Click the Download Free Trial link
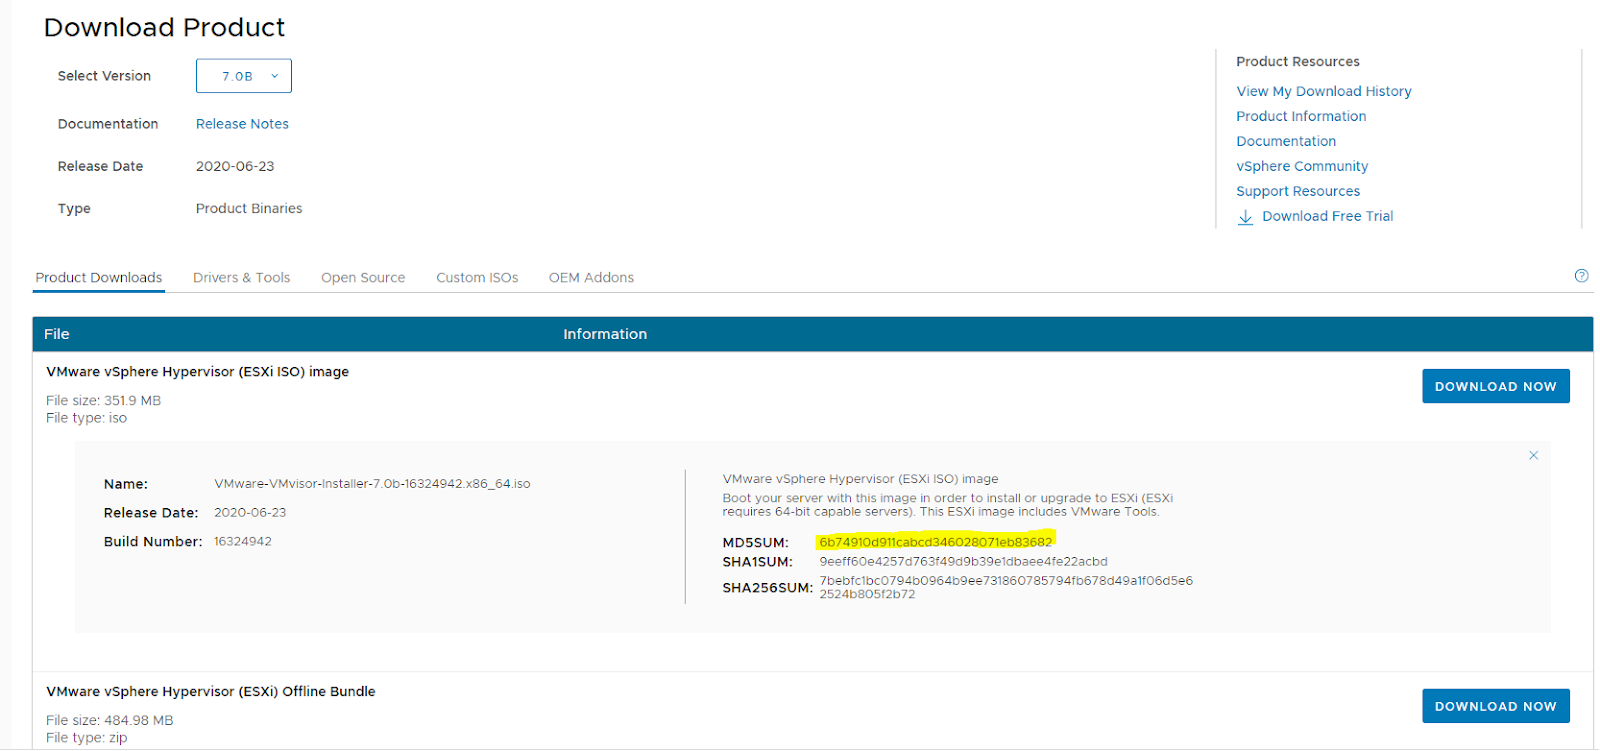This screenshot has height=751, width=1600. [x=1327, y=216]
